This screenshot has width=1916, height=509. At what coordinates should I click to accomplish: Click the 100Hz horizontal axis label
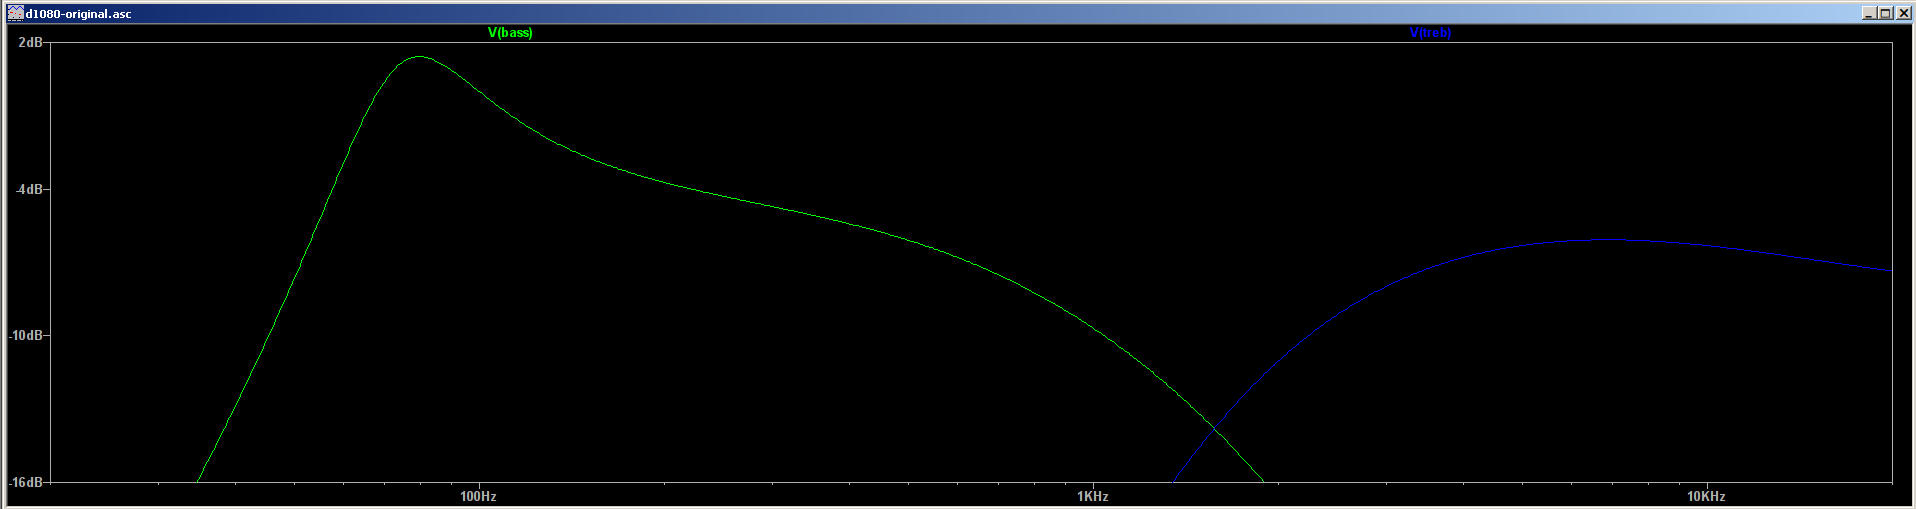478,496
